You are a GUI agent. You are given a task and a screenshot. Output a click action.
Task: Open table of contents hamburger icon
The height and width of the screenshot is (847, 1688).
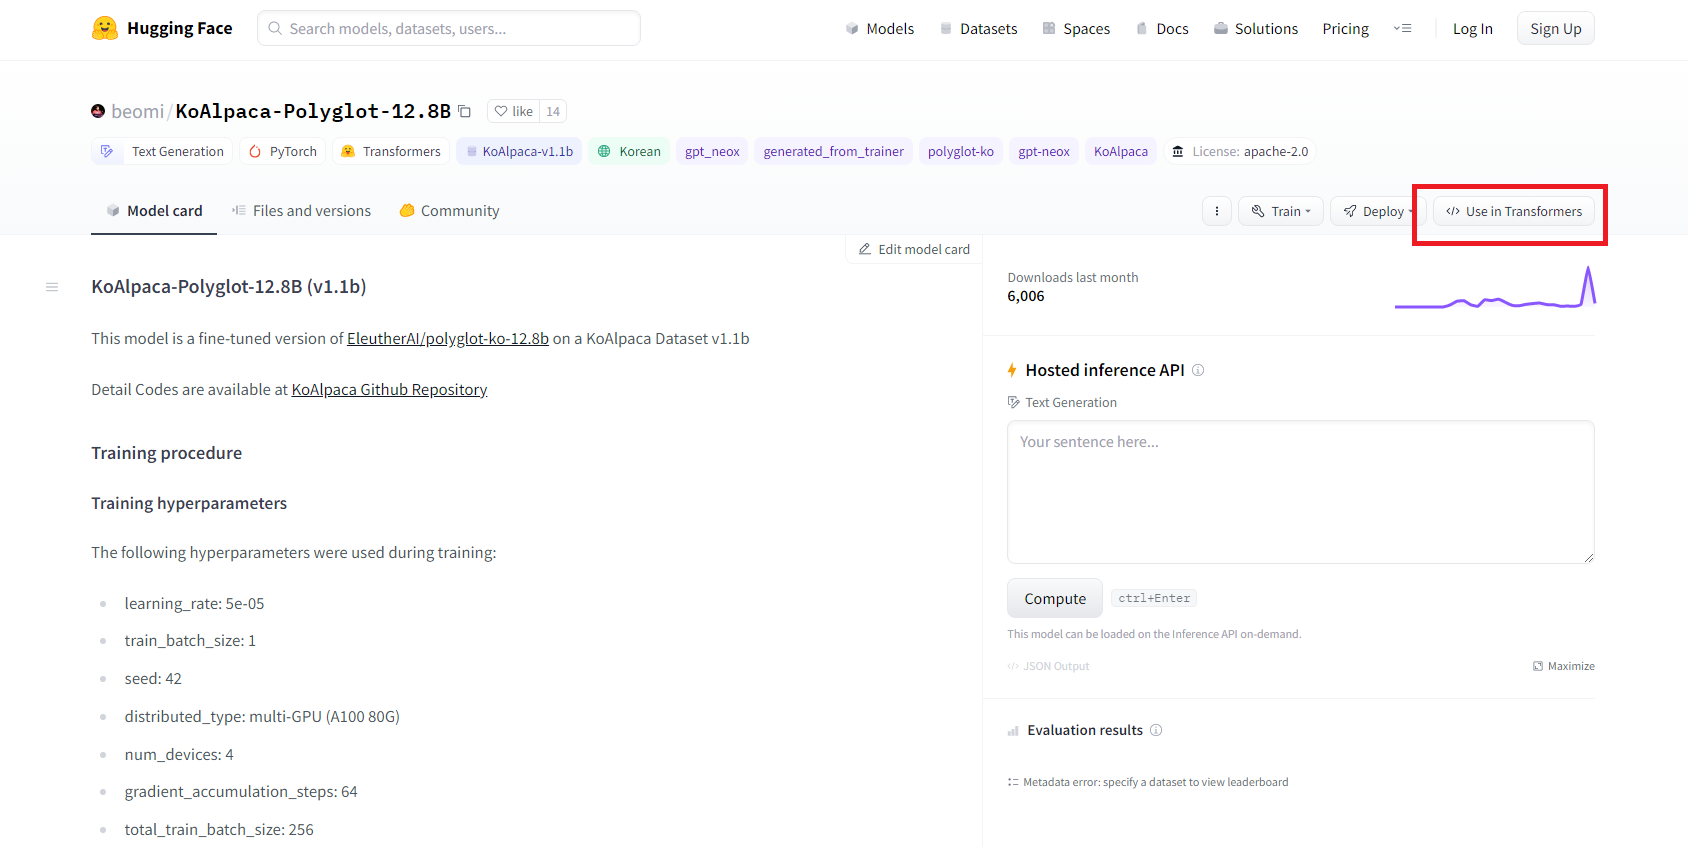tap(52, 287)
